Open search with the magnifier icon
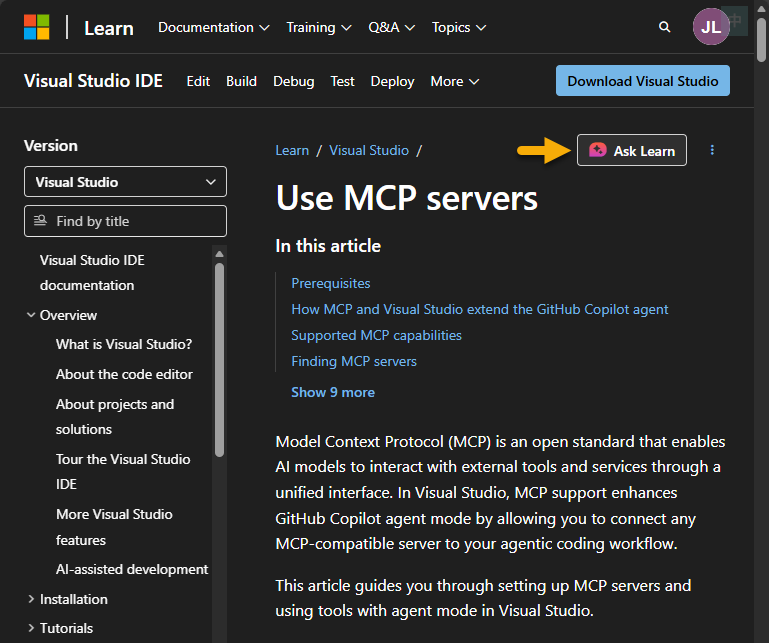 (665, 27)
